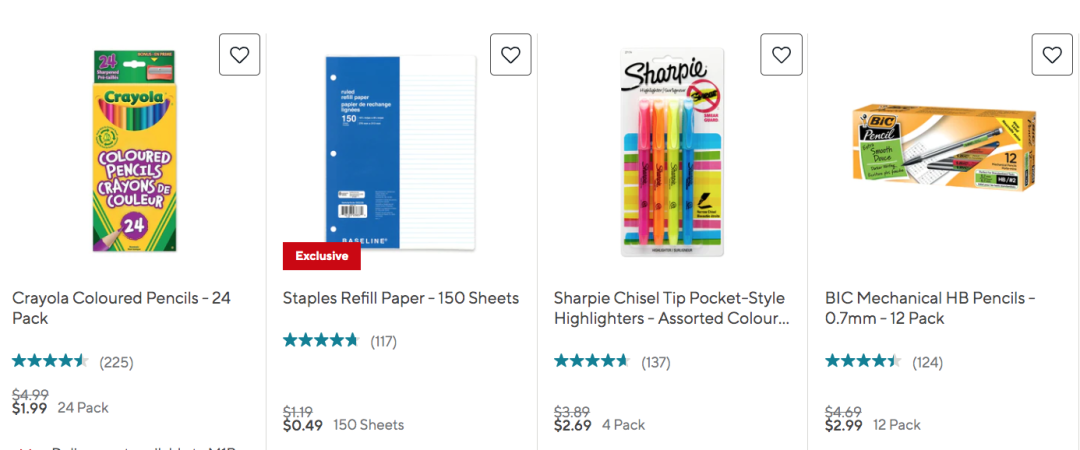This screenshot has width=1080, height=450.
Task: Click heart icon for Sharpie Highlighters
Action: pos(781,54)
